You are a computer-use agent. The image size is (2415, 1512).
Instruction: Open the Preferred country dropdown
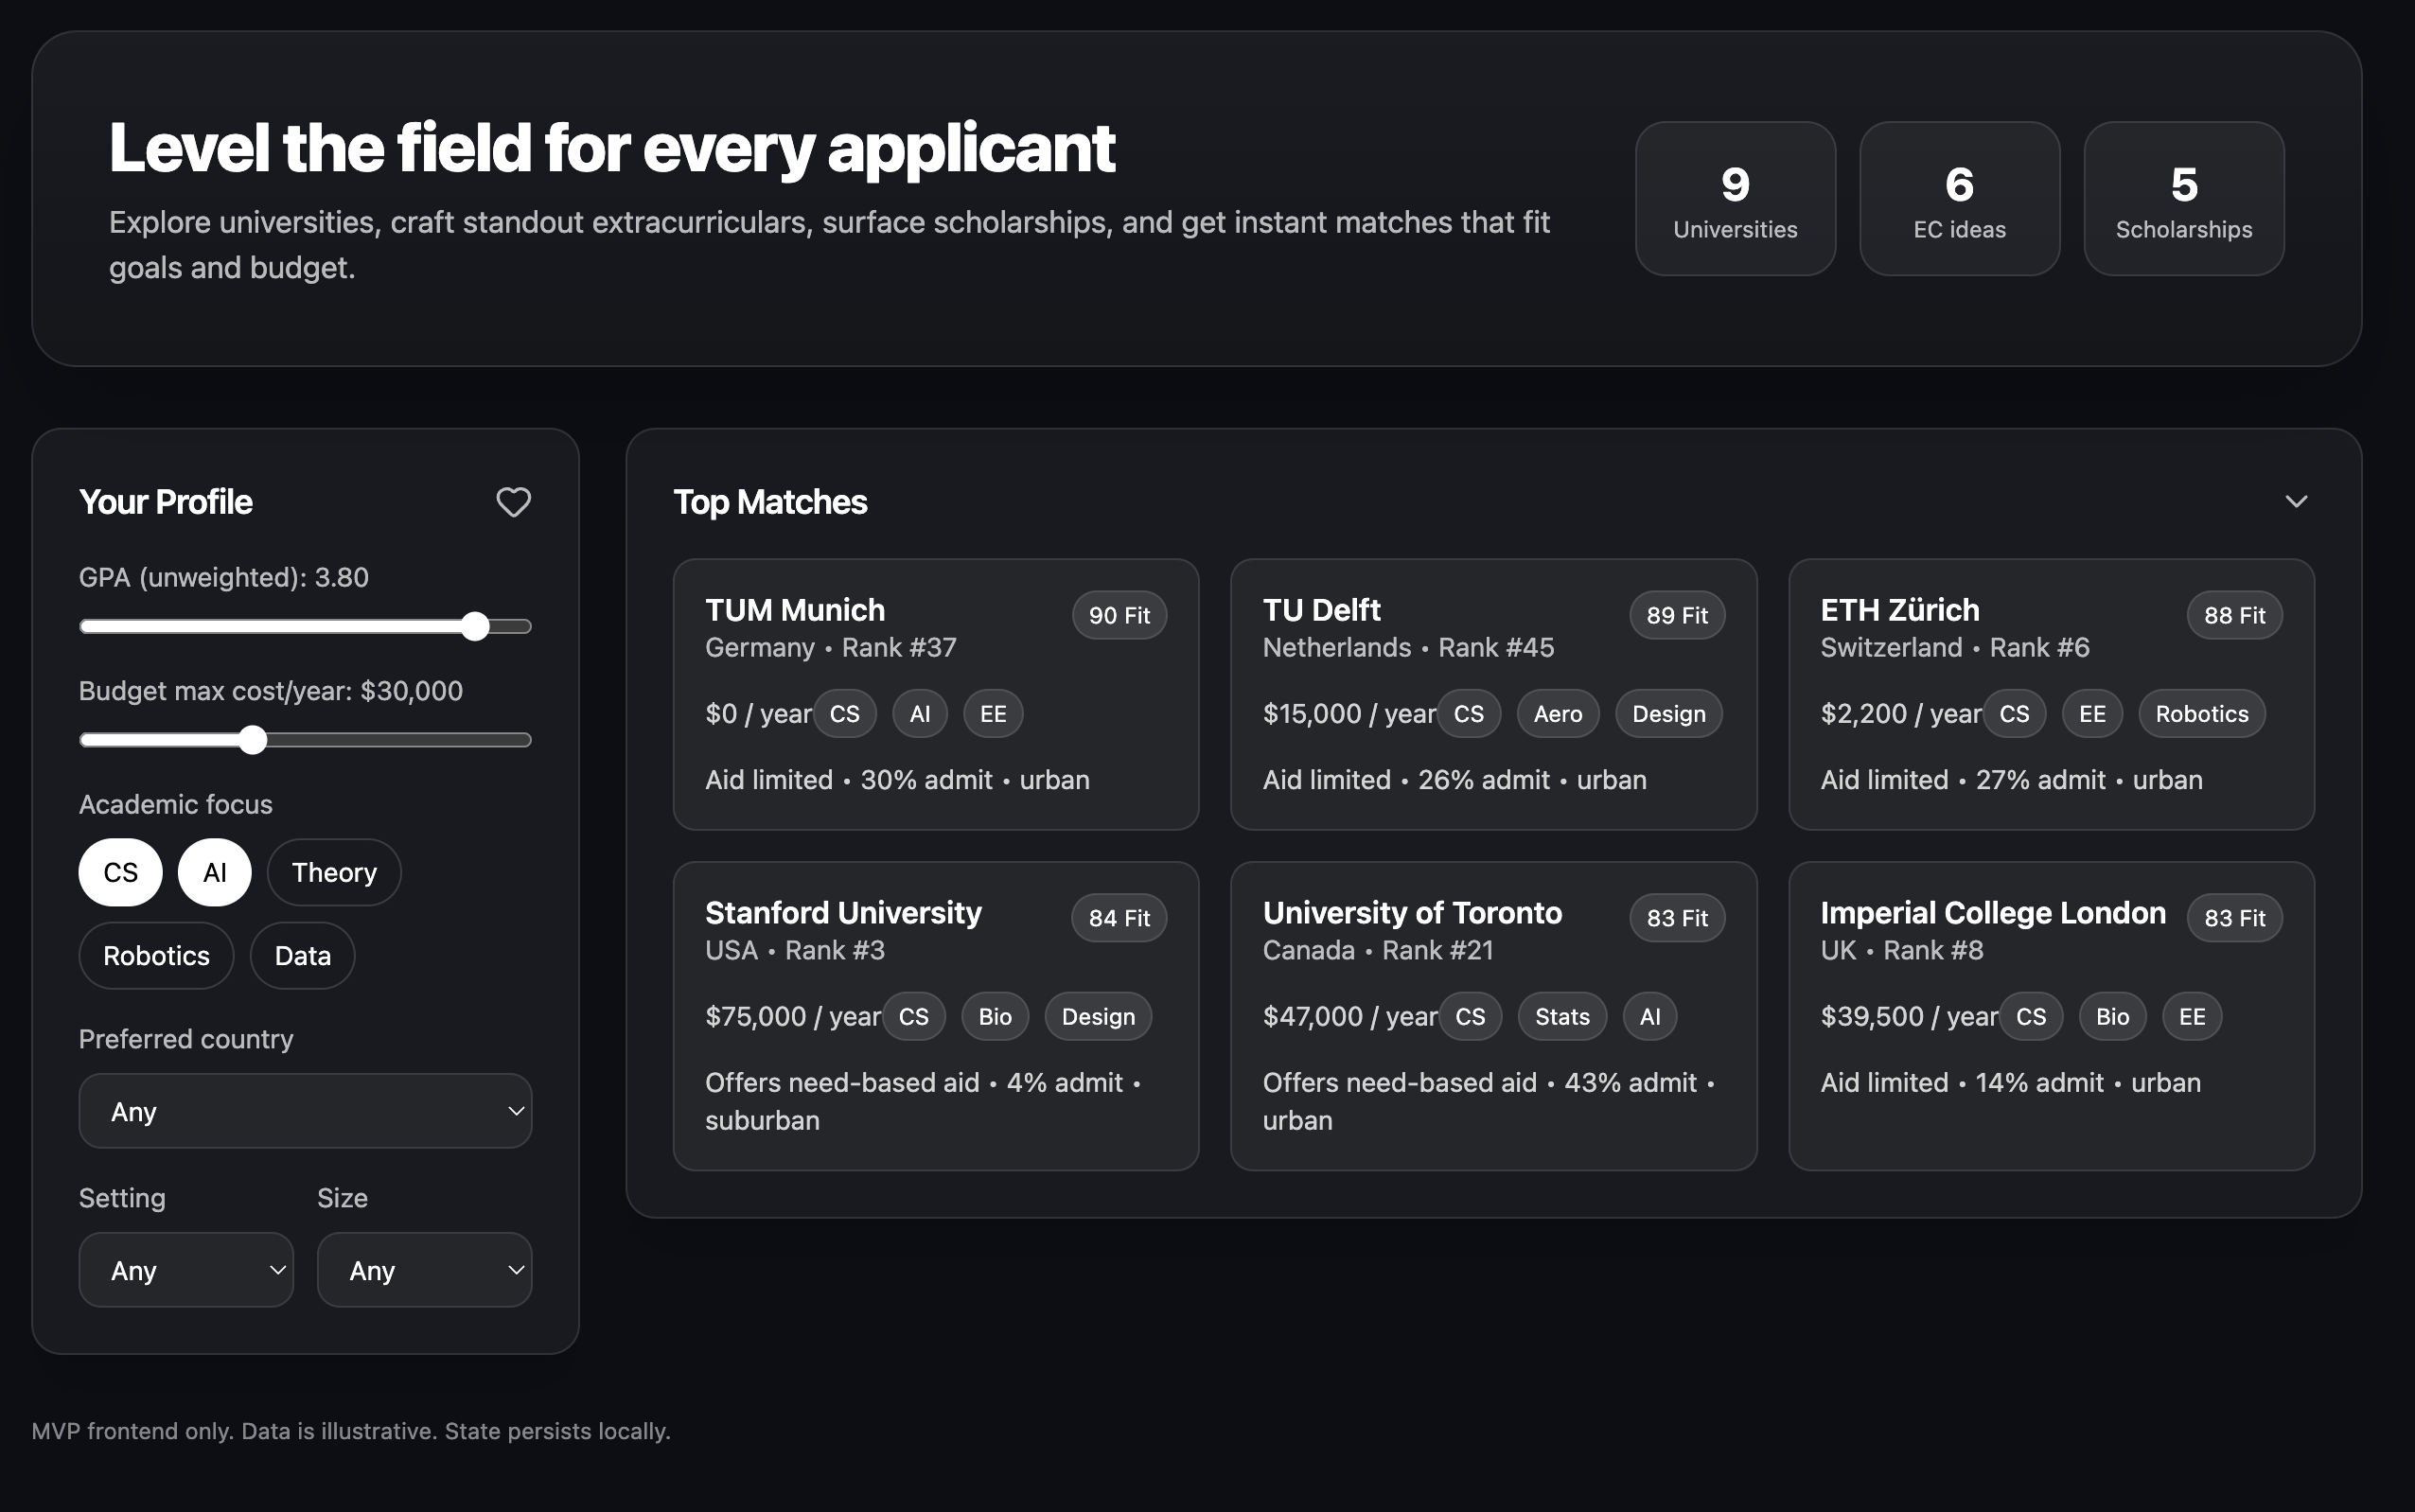(x=305, y=1111)
